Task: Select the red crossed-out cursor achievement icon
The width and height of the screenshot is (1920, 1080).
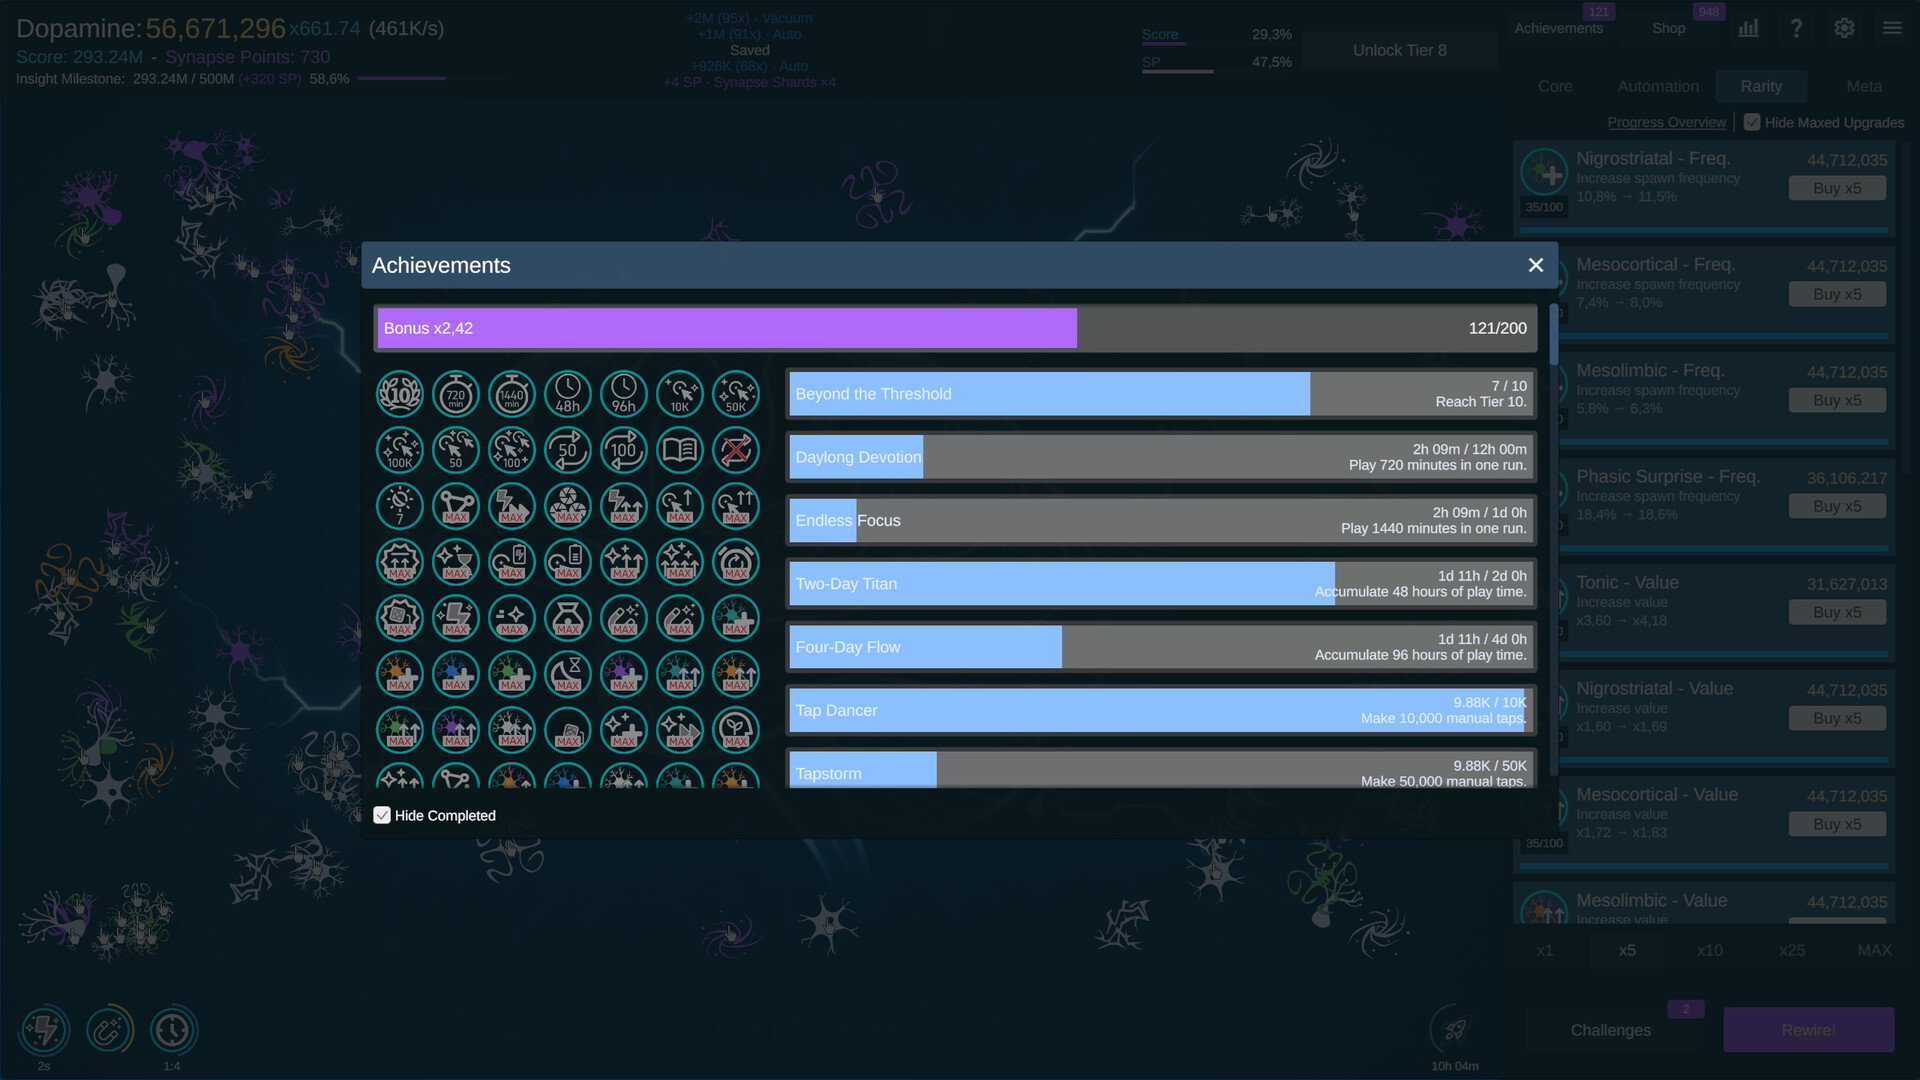Action: (735, 450)
